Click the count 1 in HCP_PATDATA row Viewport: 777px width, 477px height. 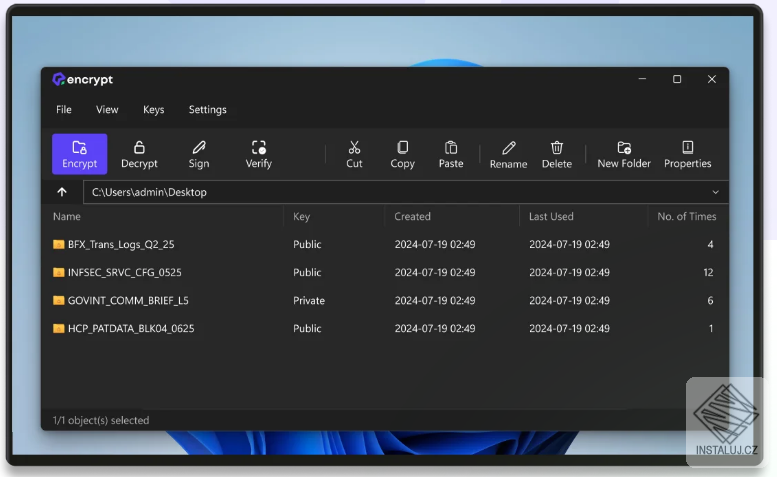pos(711,328)
